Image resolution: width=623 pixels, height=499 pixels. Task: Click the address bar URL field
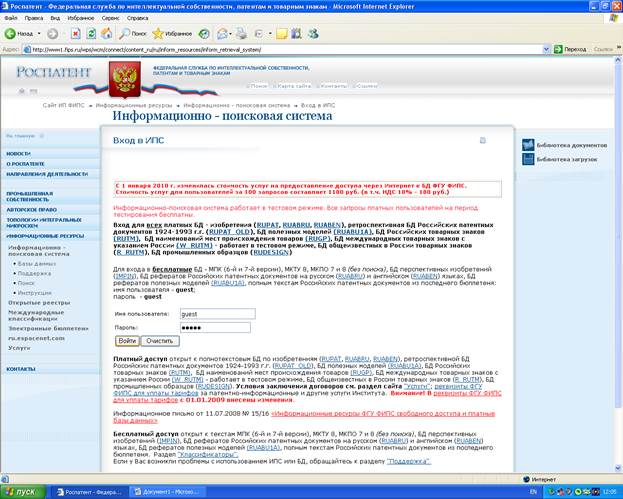(282, 50)
